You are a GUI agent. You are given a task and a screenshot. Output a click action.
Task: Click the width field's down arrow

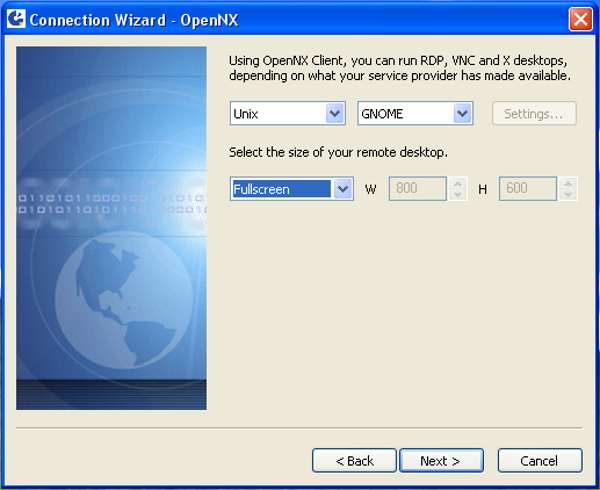458,194
